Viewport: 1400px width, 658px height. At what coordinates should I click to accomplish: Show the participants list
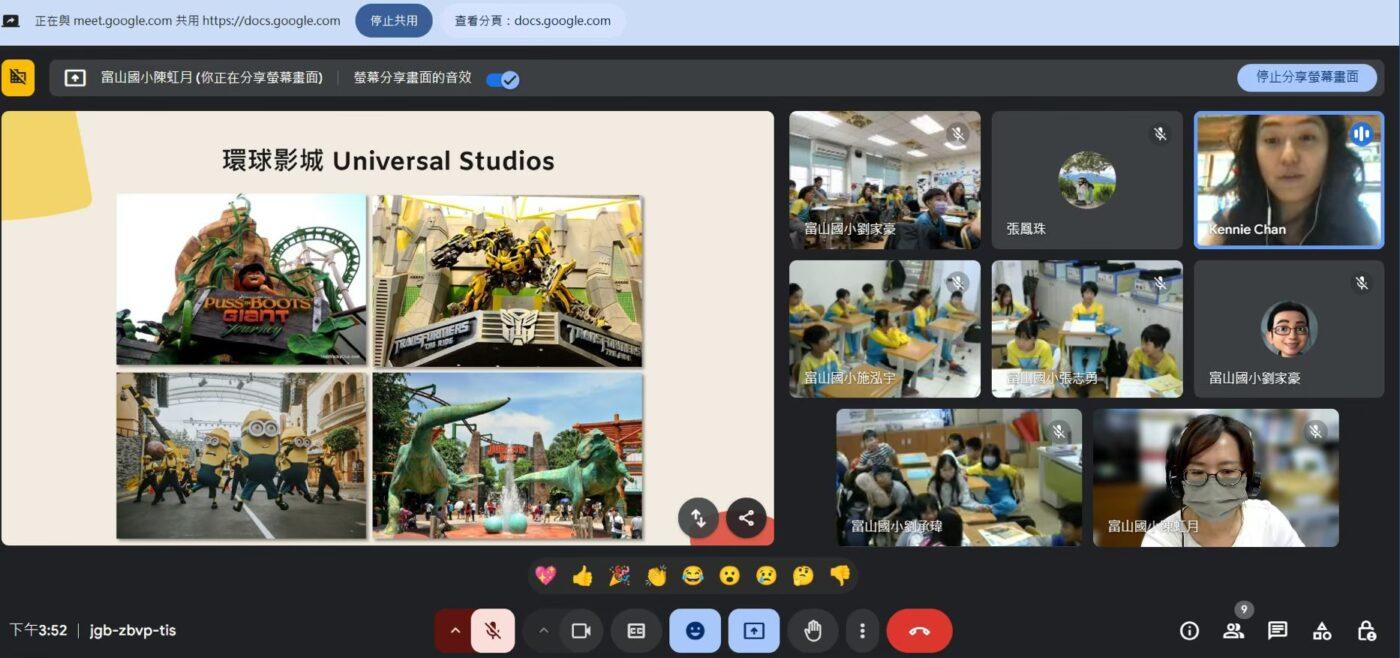(x=1233, y=631)
